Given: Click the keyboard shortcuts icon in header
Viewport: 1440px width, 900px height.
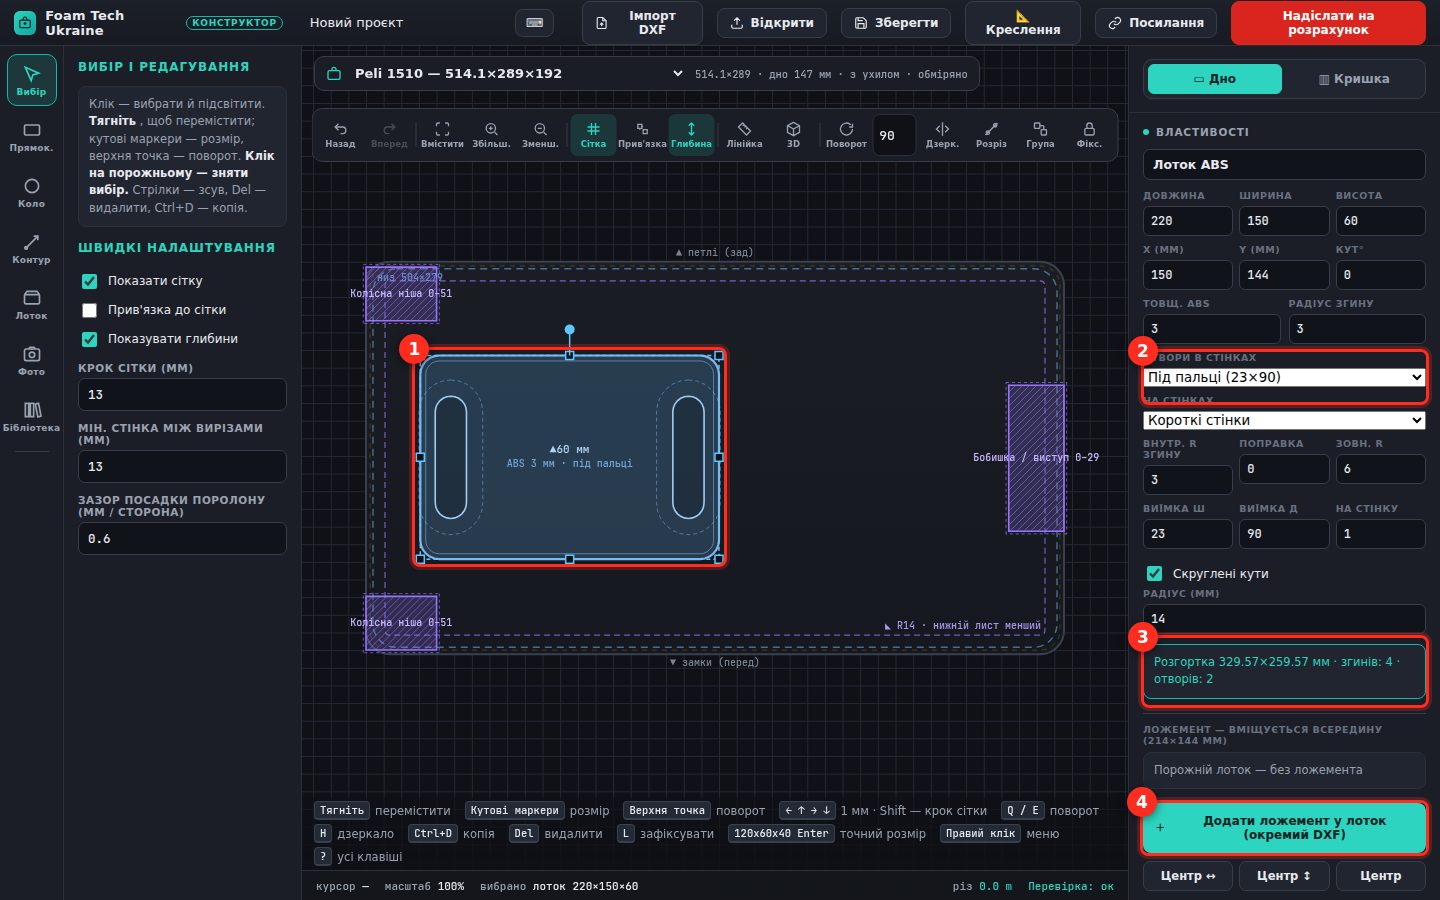Looking at the screenshot, I should coord(534,23).
